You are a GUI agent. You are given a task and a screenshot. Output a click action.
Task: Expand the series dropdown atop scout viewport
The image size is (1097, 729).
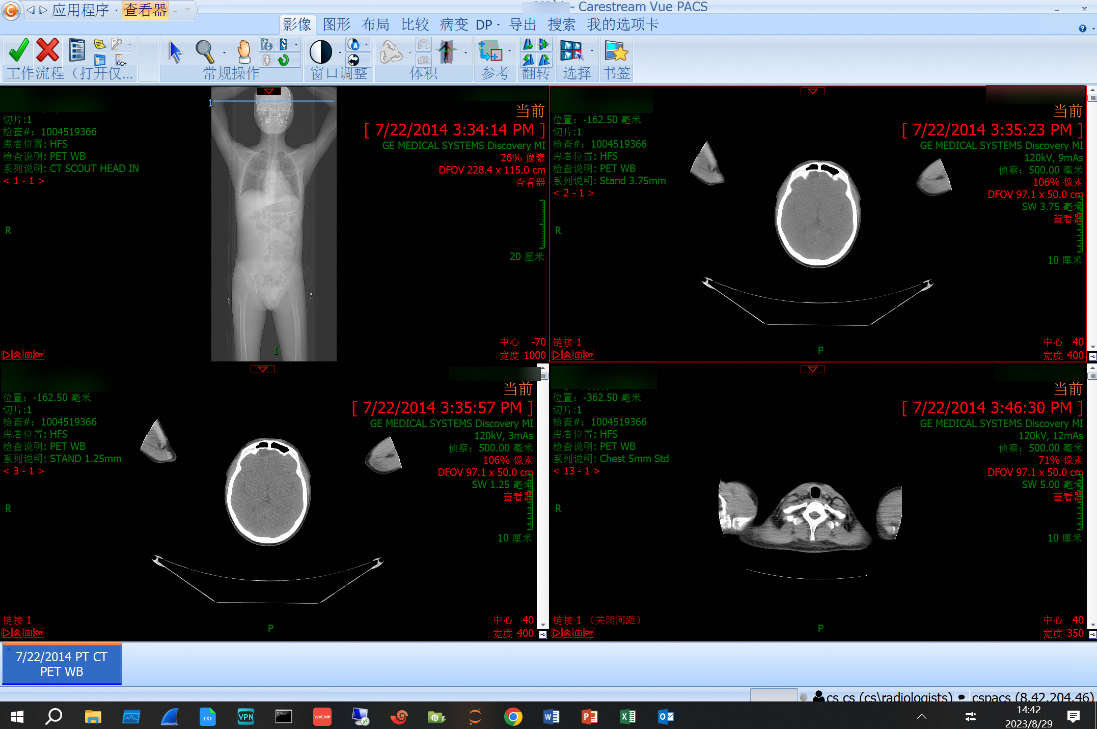click(268, 90)
